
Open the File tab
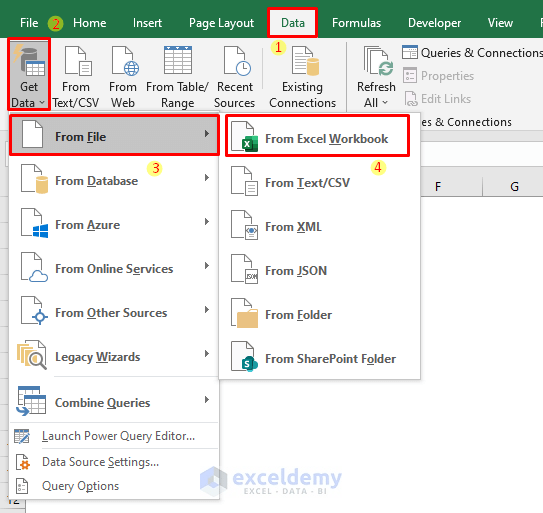pos(29,23)
